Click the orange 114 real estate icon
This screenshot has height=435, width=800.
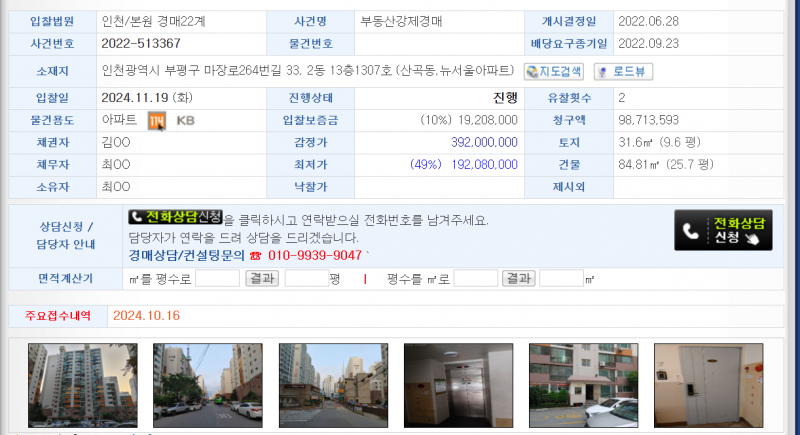[156, 121]
